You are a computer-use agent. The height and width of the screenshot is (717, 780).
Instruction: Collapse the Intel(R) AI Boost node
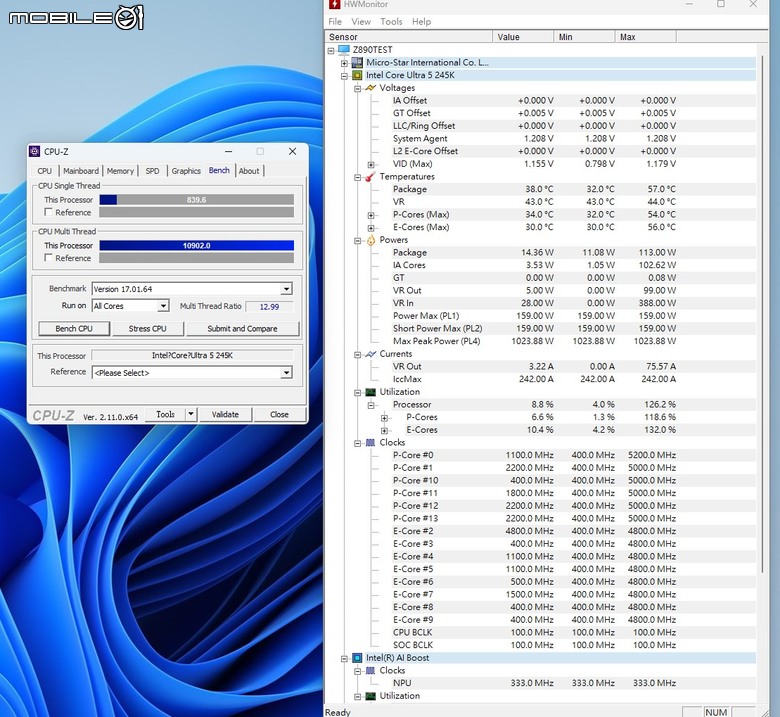tap(344, 659)
